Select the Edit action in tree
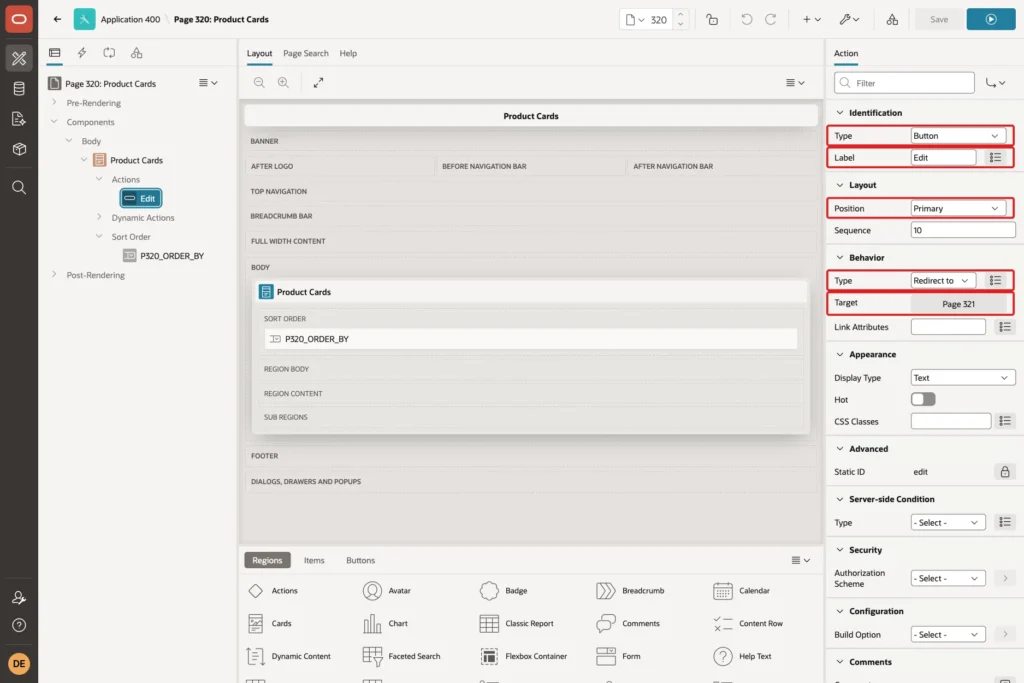Image resolution: width=1024 pixels, height=683 pixels. click(140, 198)
